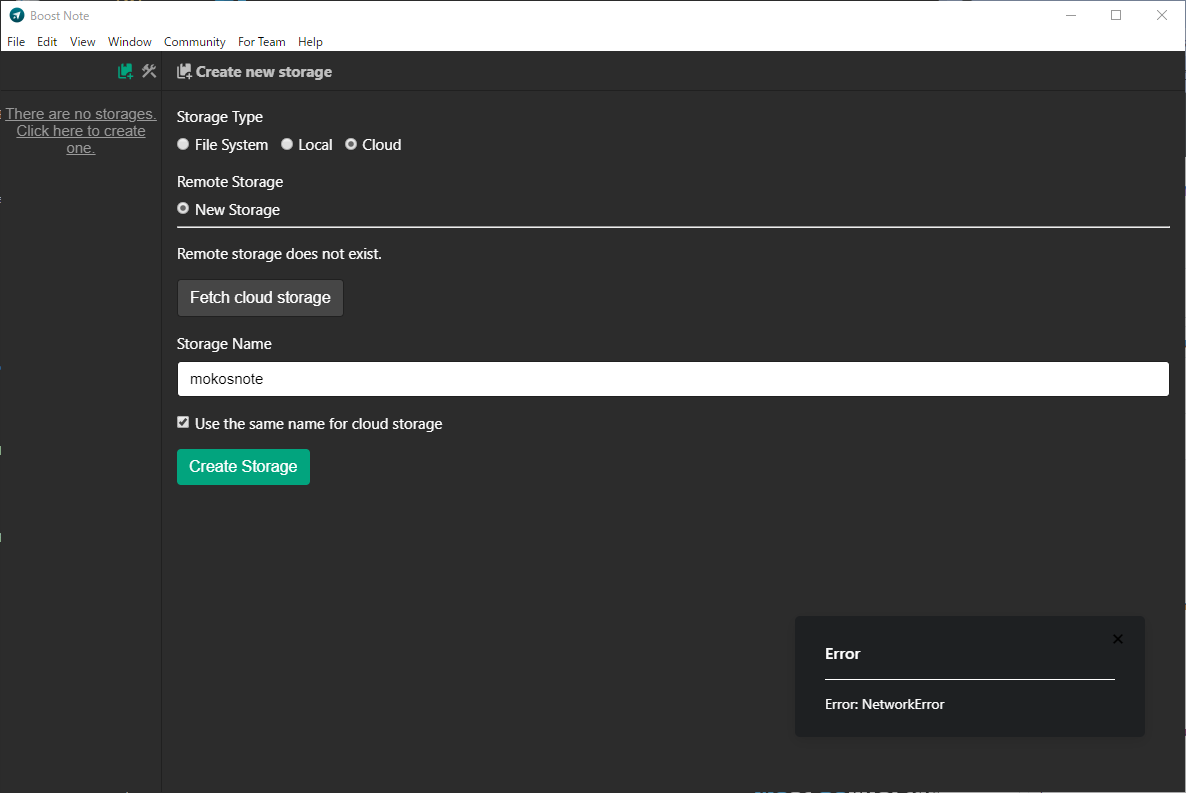Click the 'There are no storages' link
The width and height of the screenshot is (1186, 793).
coord(81,131)
